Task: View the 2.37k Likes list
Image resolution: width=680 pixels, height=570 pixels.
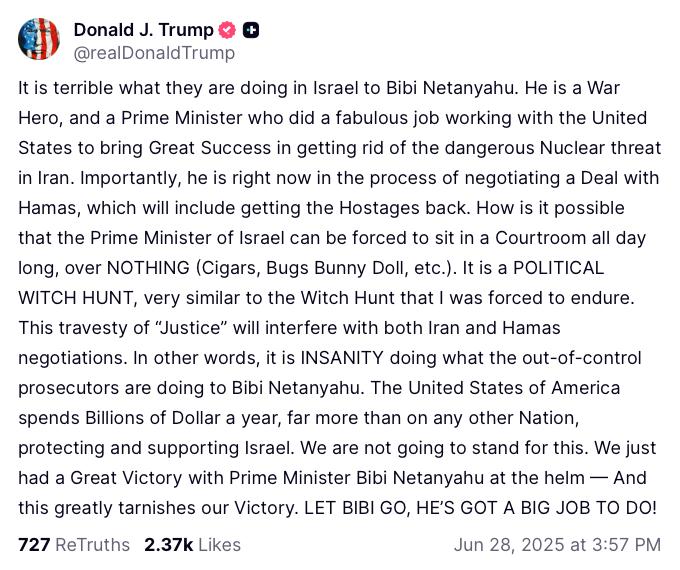Action: click(x=192, y=545)
